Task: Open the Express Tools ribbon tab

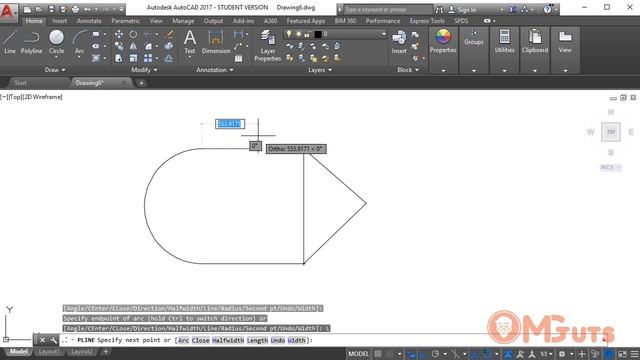Action: tap(427, 21)
